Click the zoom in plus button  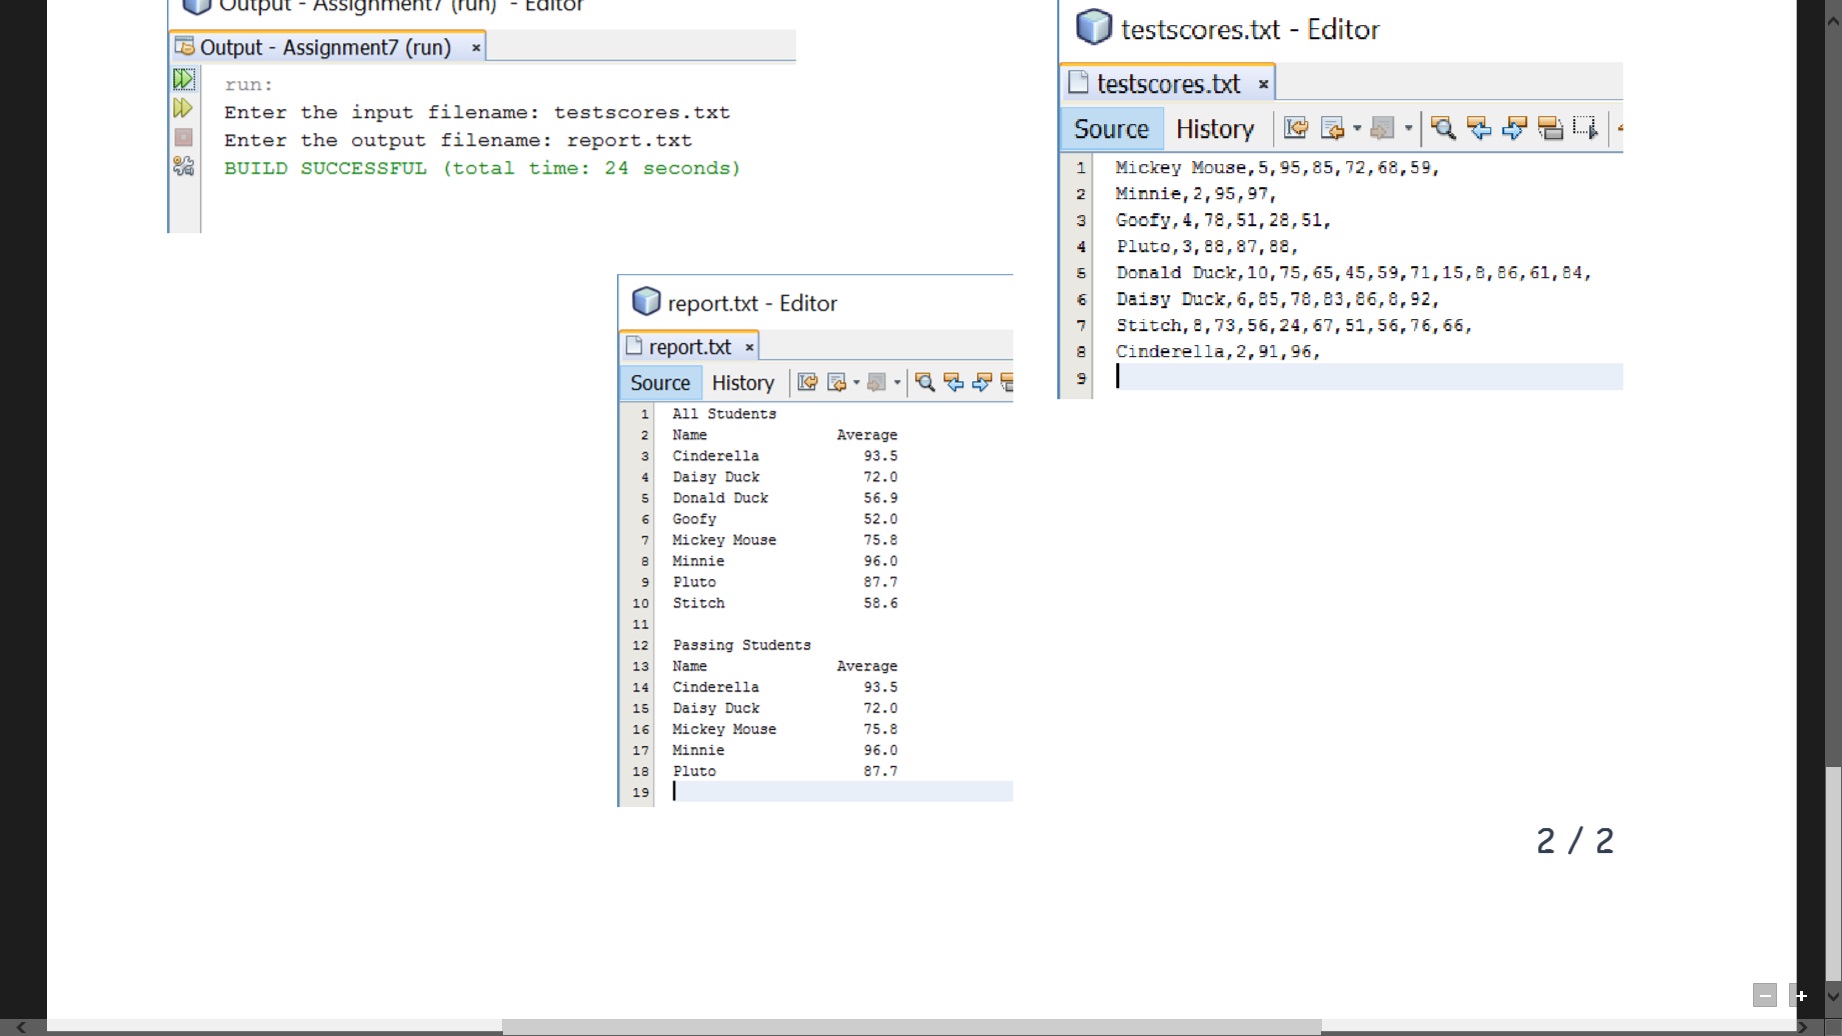(1801, 995)
